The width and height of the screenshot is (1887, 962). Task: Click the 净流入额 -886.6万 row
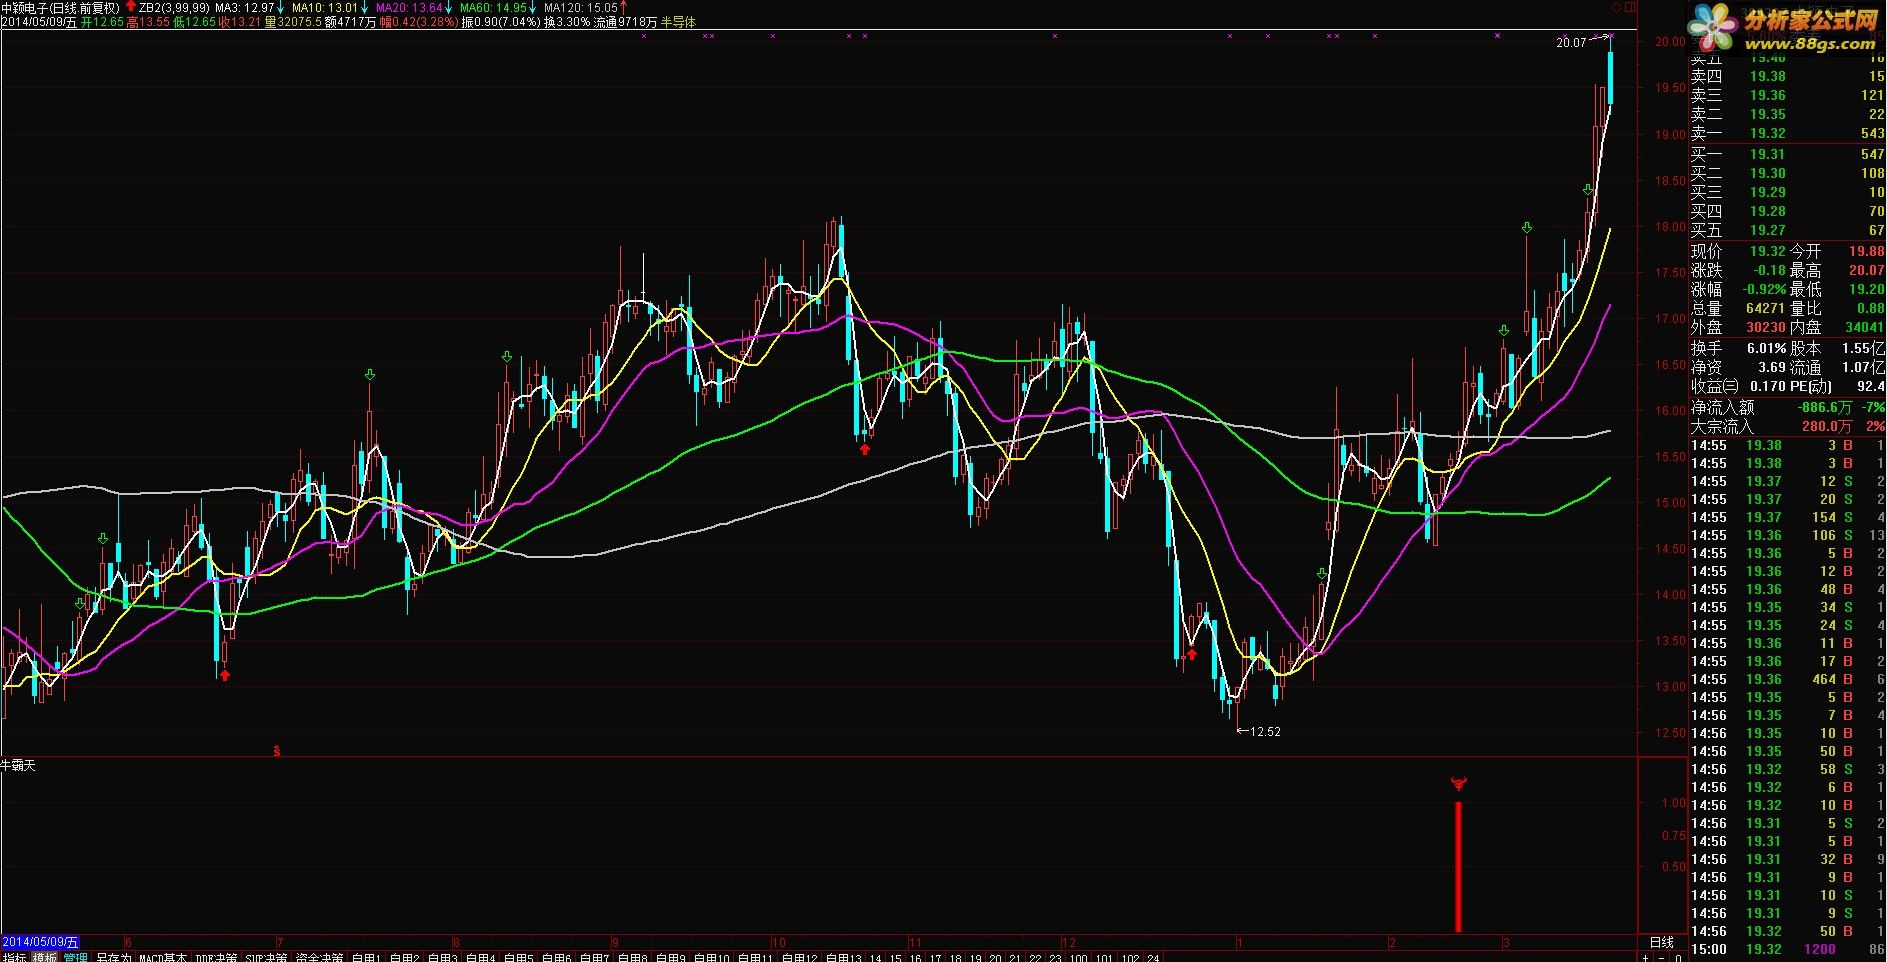1787,407
